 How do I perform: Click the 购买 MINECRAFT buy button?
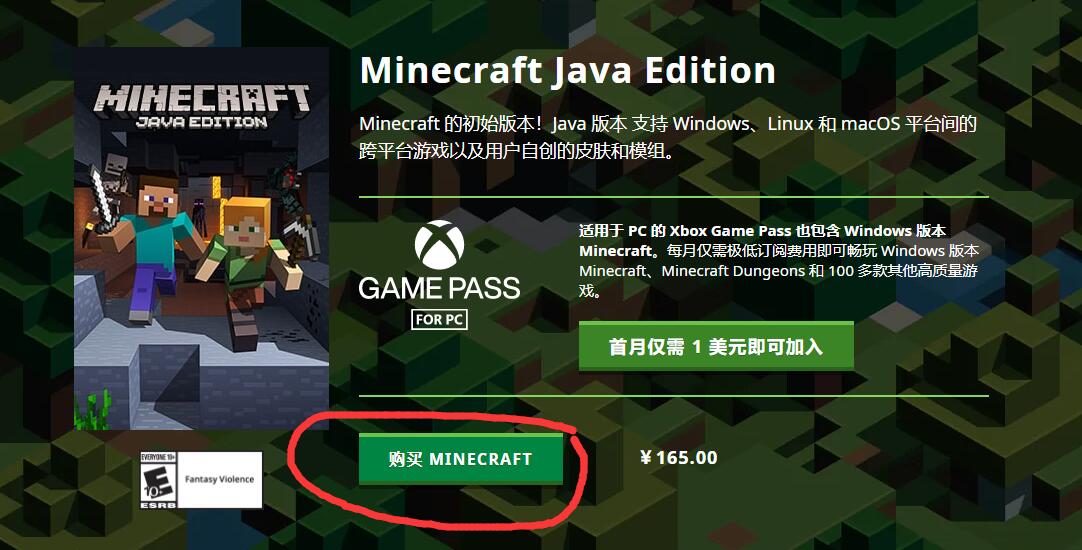pyautogui.click(x=460, y=459)
